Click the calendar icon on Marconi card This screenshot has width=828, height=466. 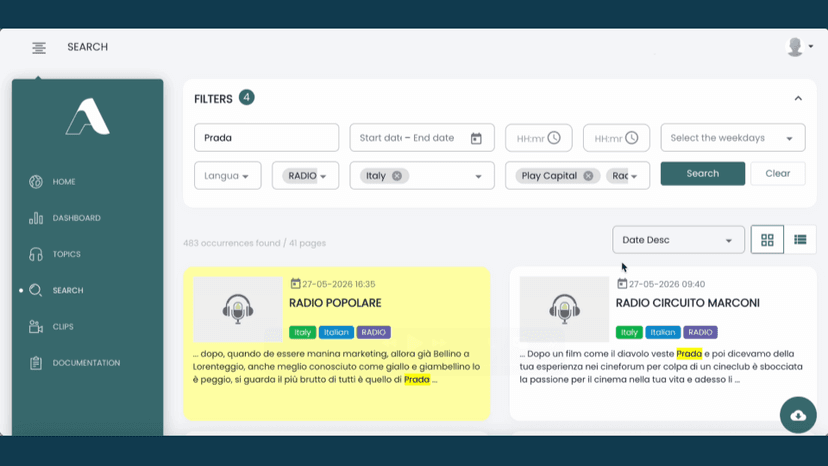(622, 284)
